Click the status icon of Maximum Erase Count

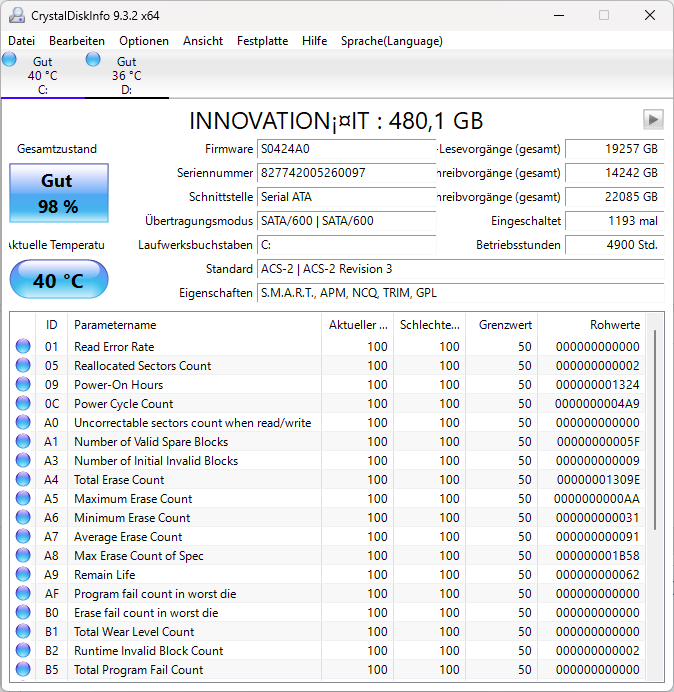click(23, 498)
